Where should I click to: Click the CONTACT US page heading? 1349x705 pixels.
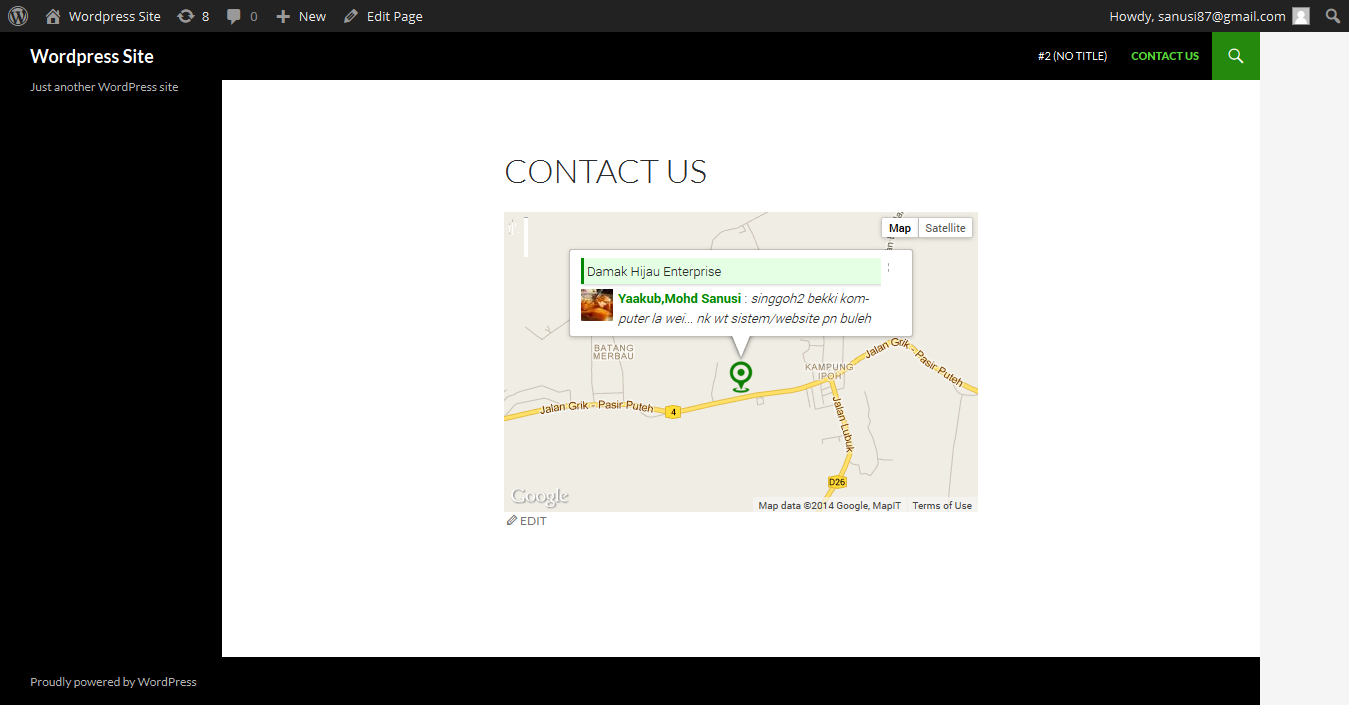(605, 172)
